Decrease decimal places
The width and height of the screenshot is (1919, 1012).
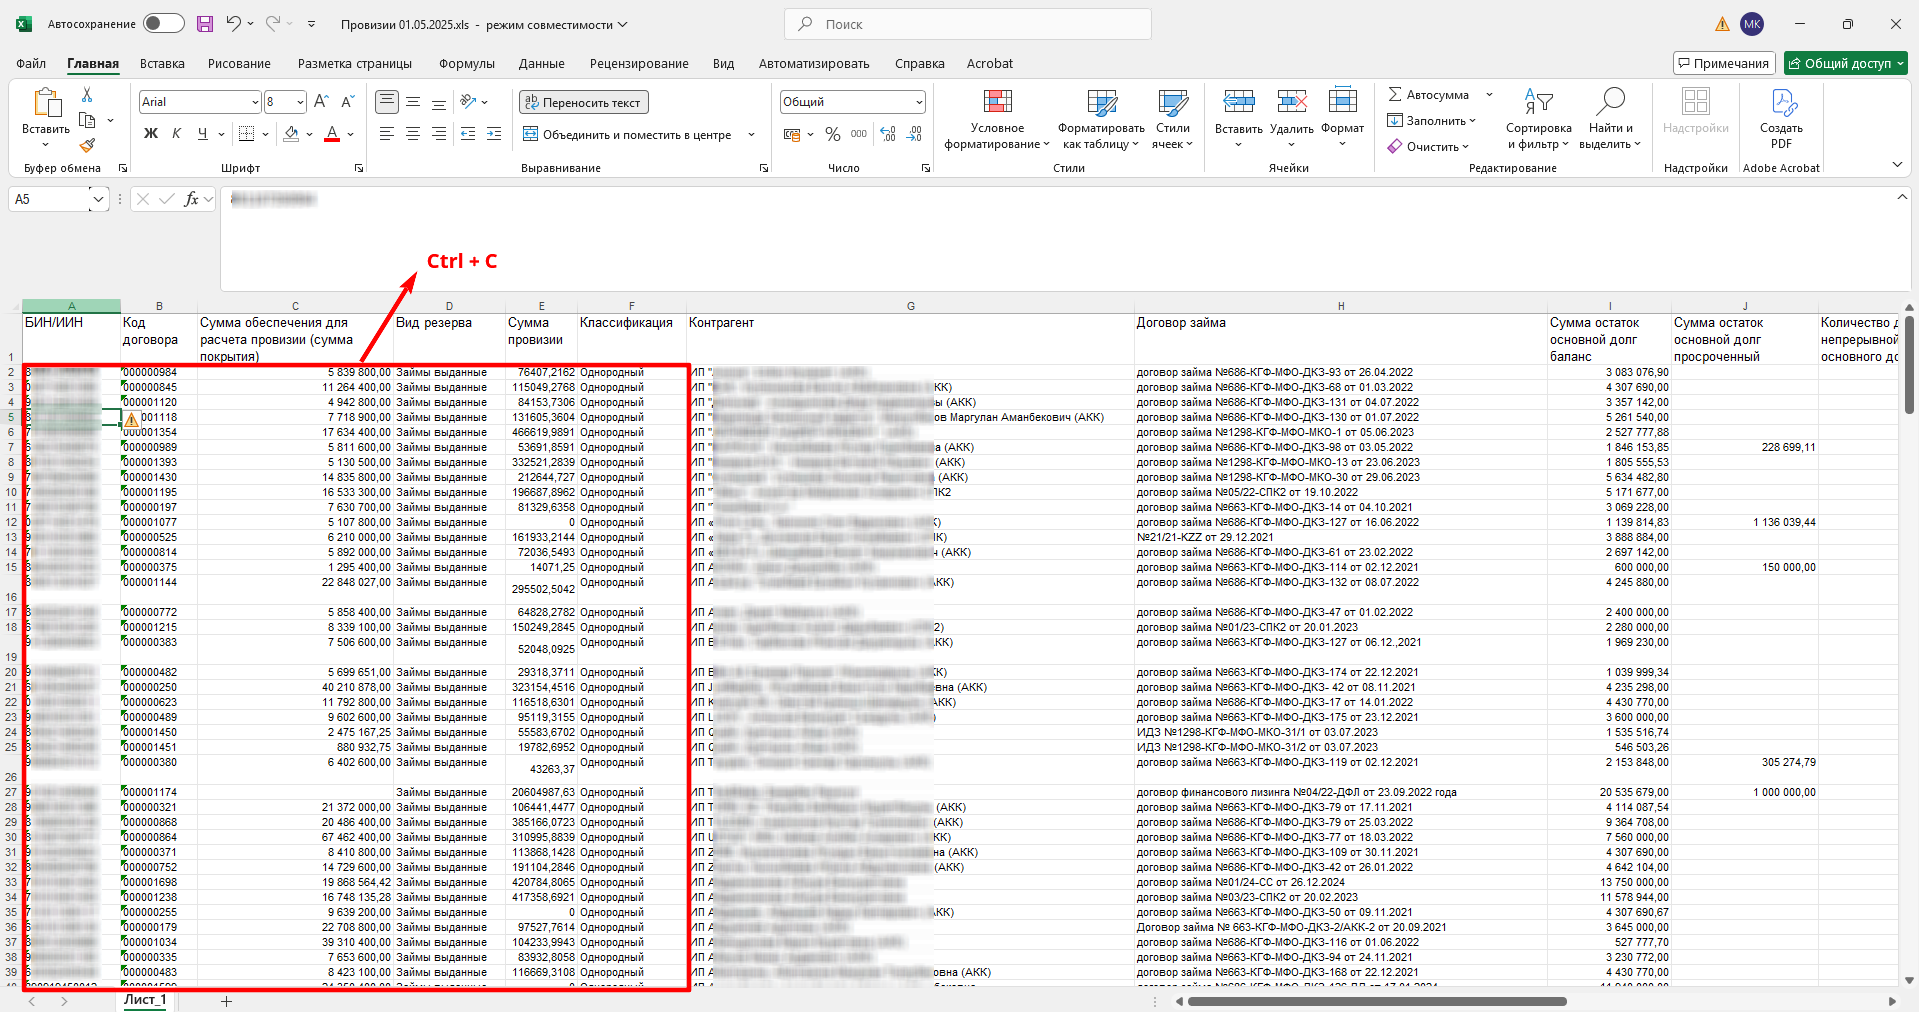point(914,134)
